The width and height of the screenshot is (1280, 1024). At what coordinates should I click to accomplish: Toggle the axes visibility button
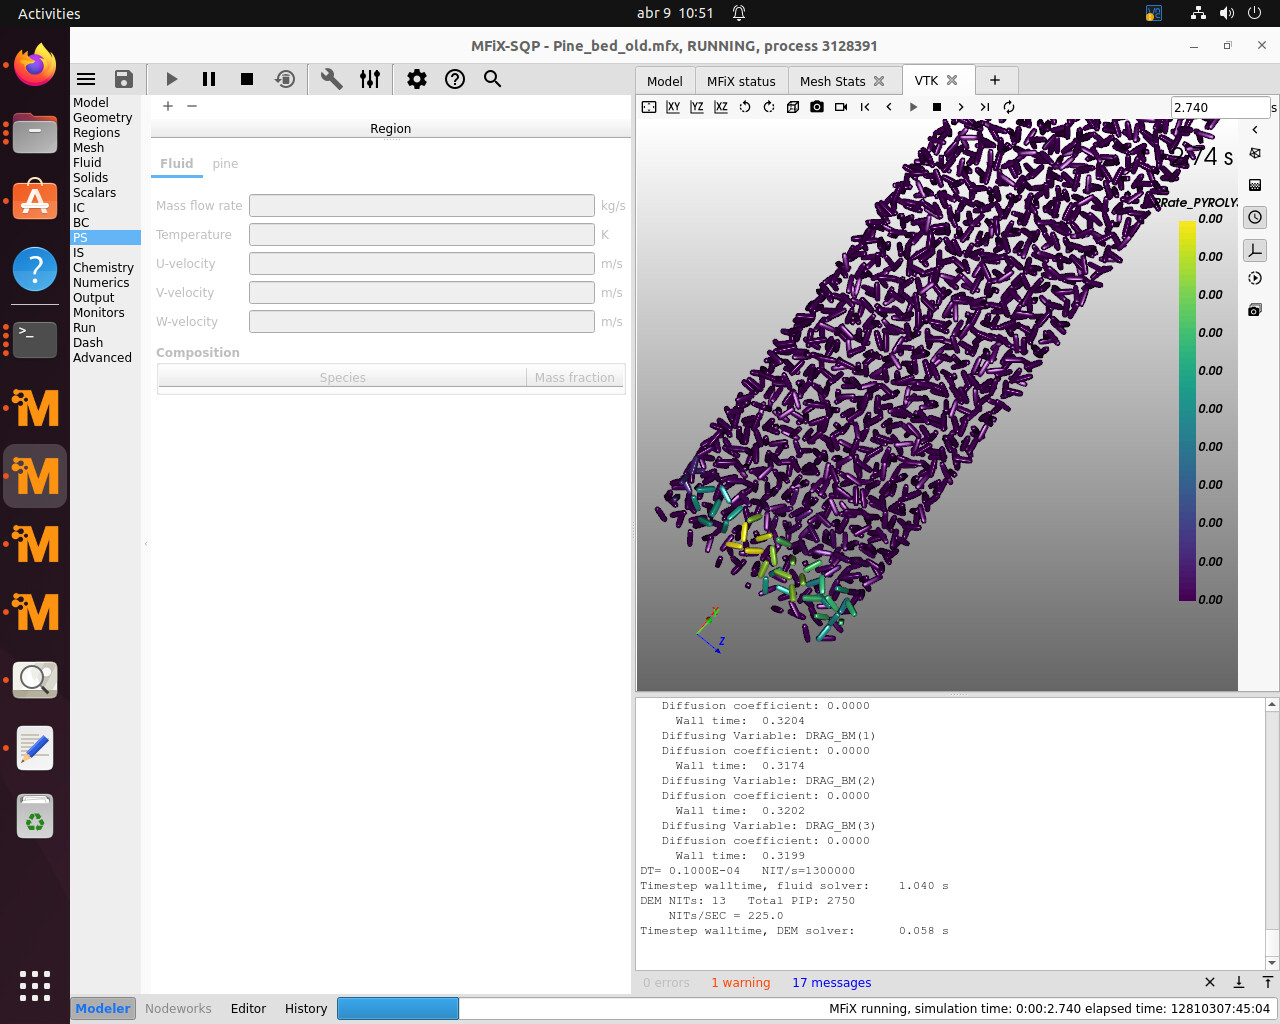click(1255, 250)
